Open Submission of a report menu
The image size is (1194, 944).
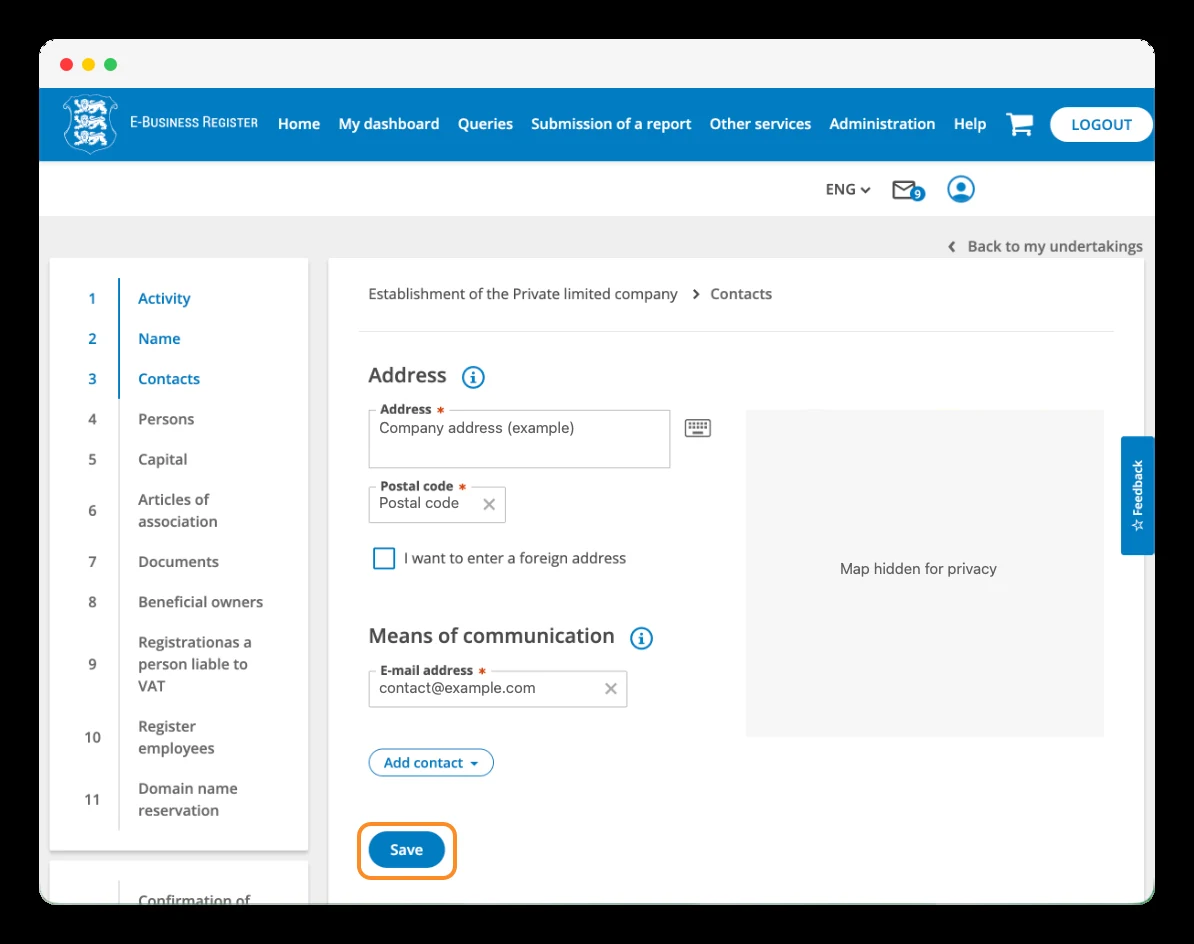[611, 124]
